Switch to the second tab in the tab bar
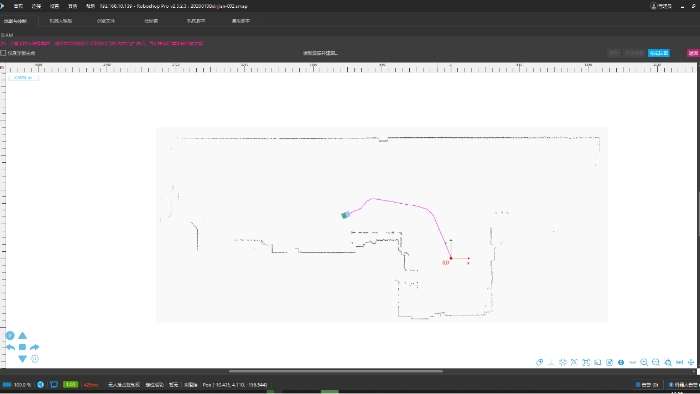This screenshot has height=394, width=700. pos(61,21)
